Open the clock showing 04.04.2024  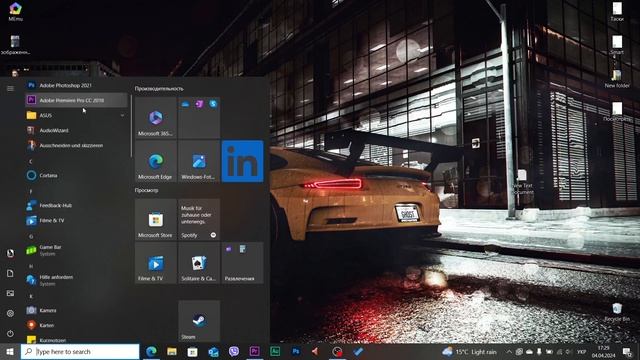(603, 351)
